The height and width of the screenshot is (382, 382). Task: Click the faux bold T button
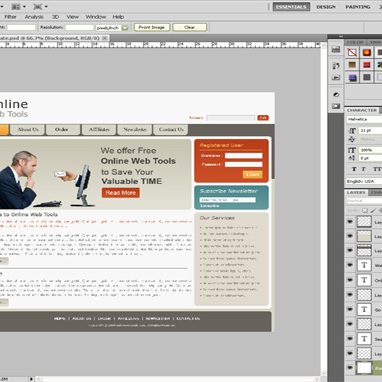(354, 169)
